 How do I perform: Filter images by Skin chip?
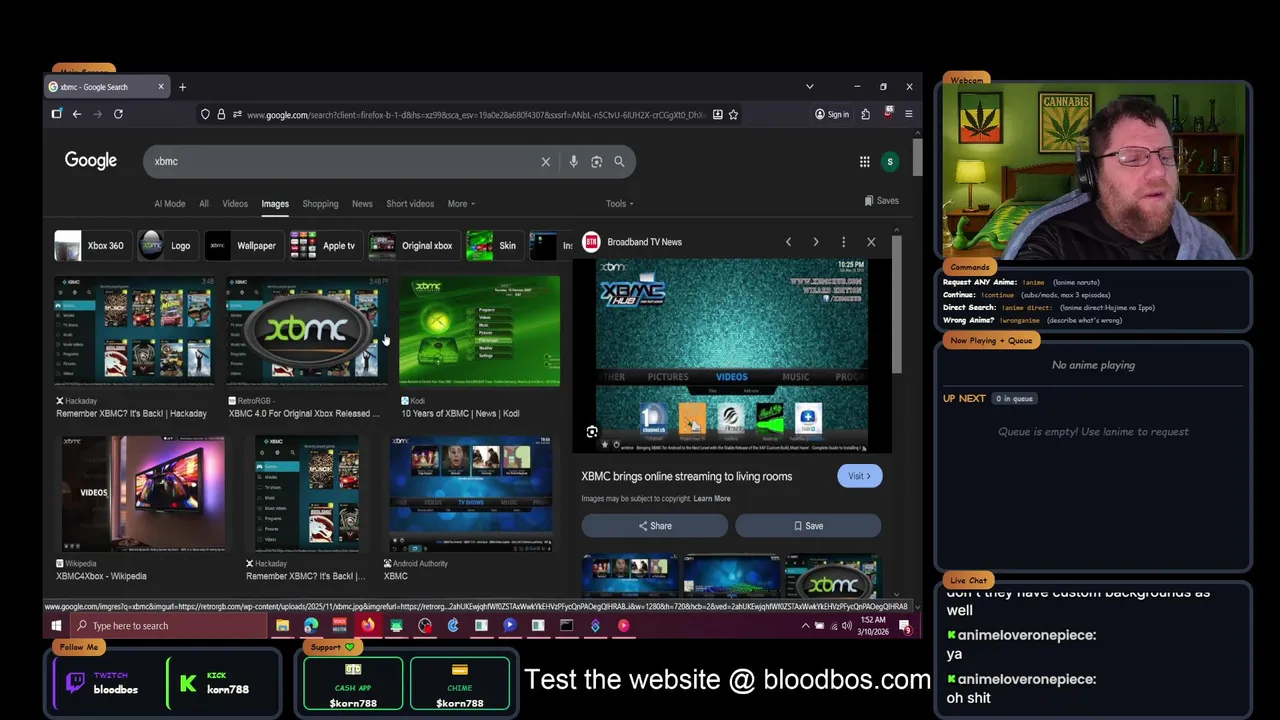coord(493,245)
